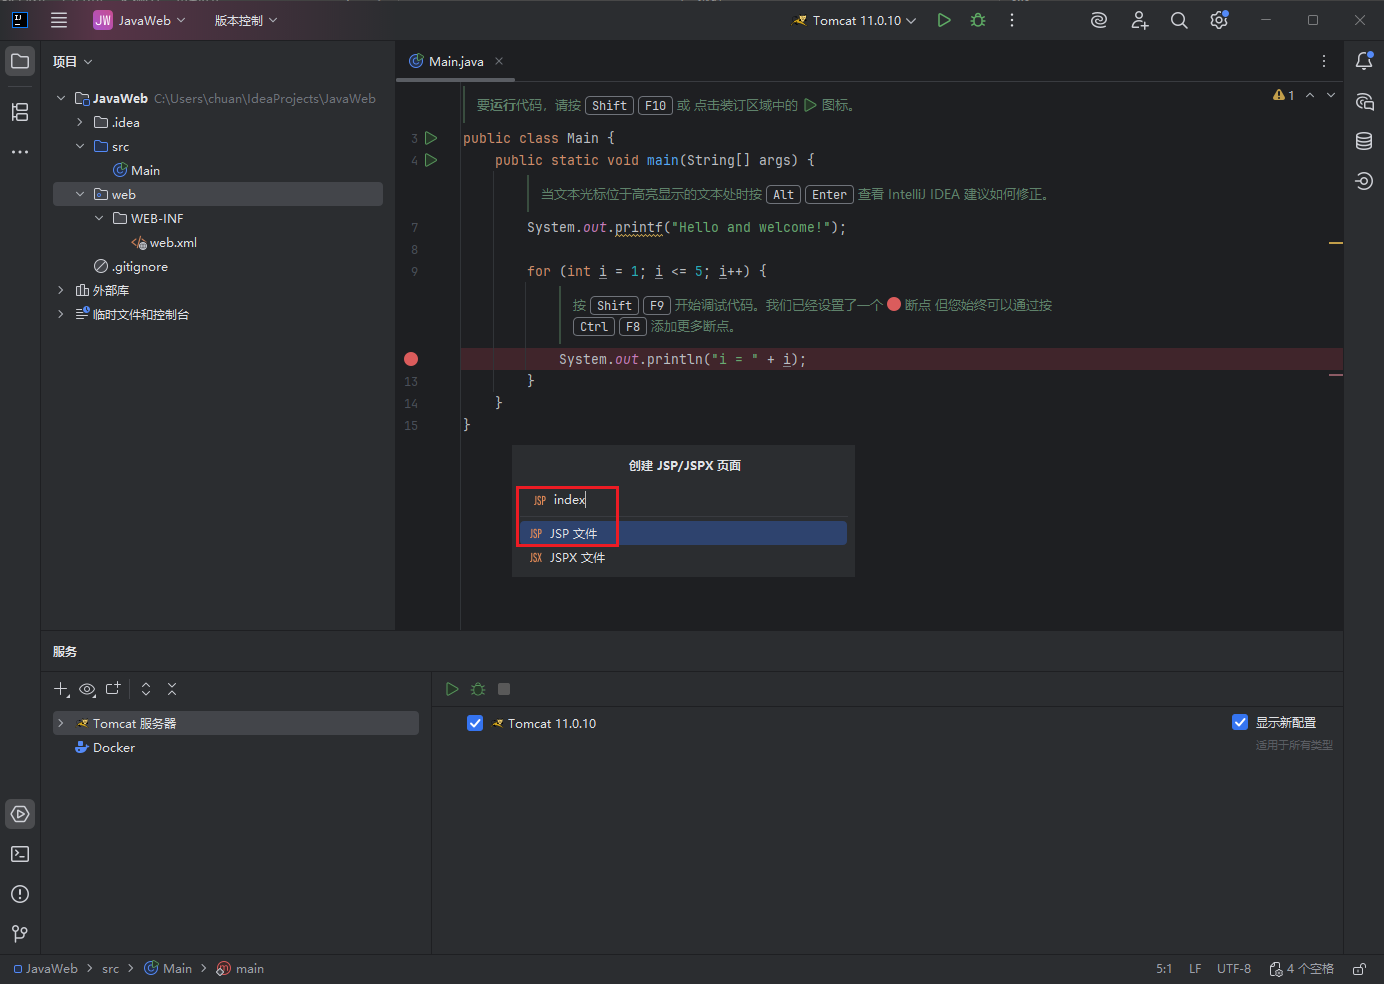Collapse the WEB-INF folder
1384x984 pixels.
tap(99, 218)
